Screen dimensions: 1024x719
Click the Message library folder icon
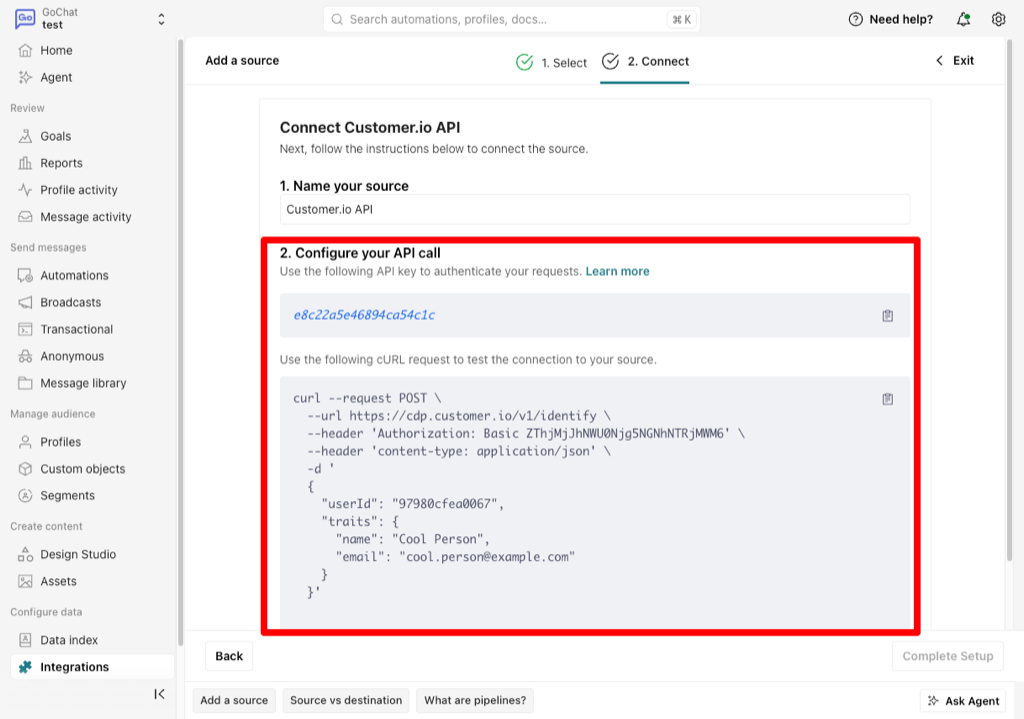click(x=25, y=383)
